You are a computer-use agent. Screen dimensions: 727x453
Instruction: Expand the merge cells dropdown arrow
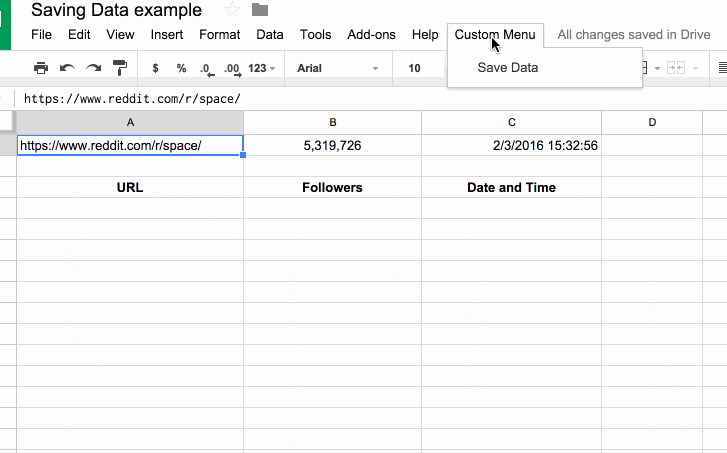click(x=695, y=69)
